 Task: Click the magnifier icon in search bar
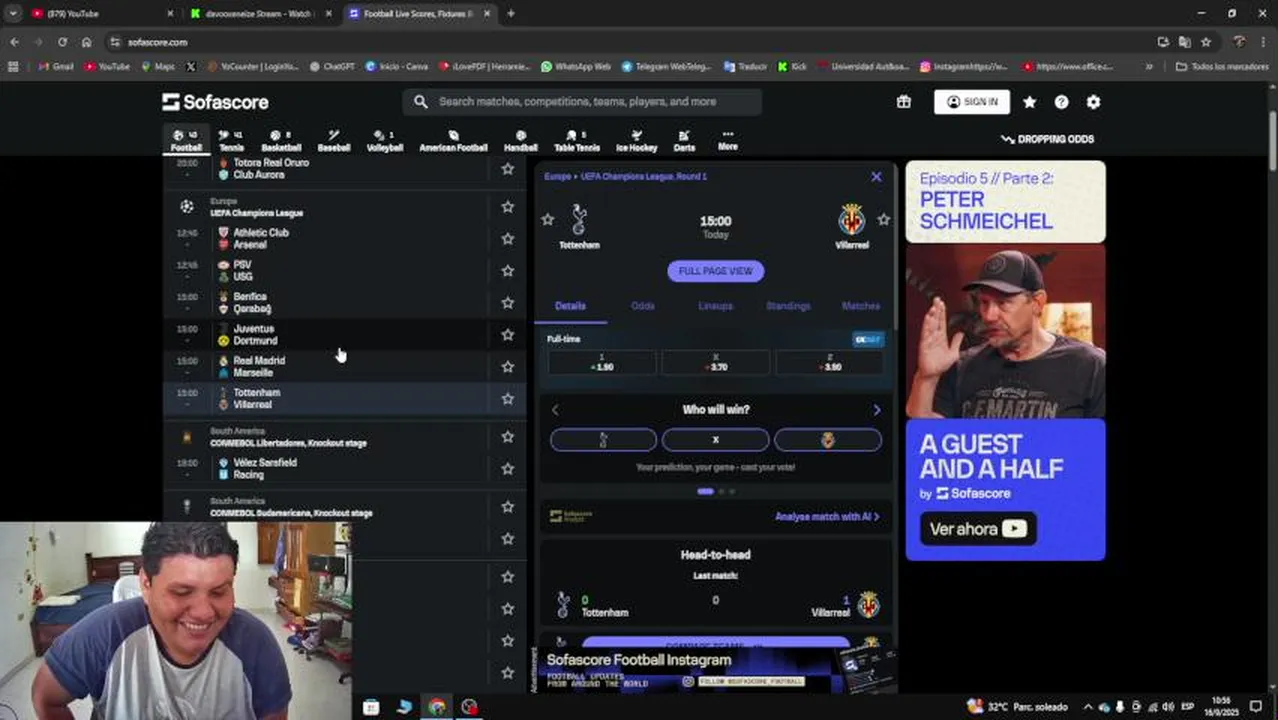point(421,102)
